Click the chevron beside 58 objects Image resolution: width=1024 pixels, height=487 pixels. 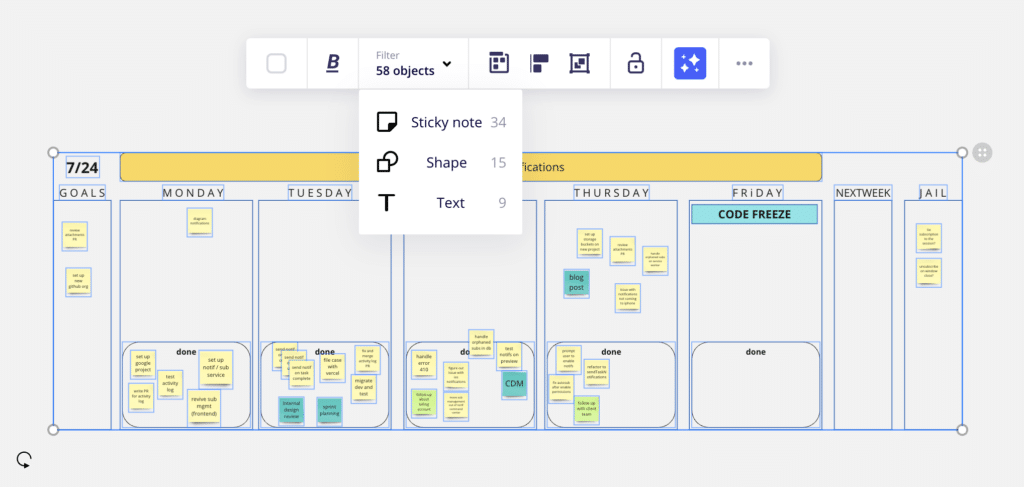(447, 64)
